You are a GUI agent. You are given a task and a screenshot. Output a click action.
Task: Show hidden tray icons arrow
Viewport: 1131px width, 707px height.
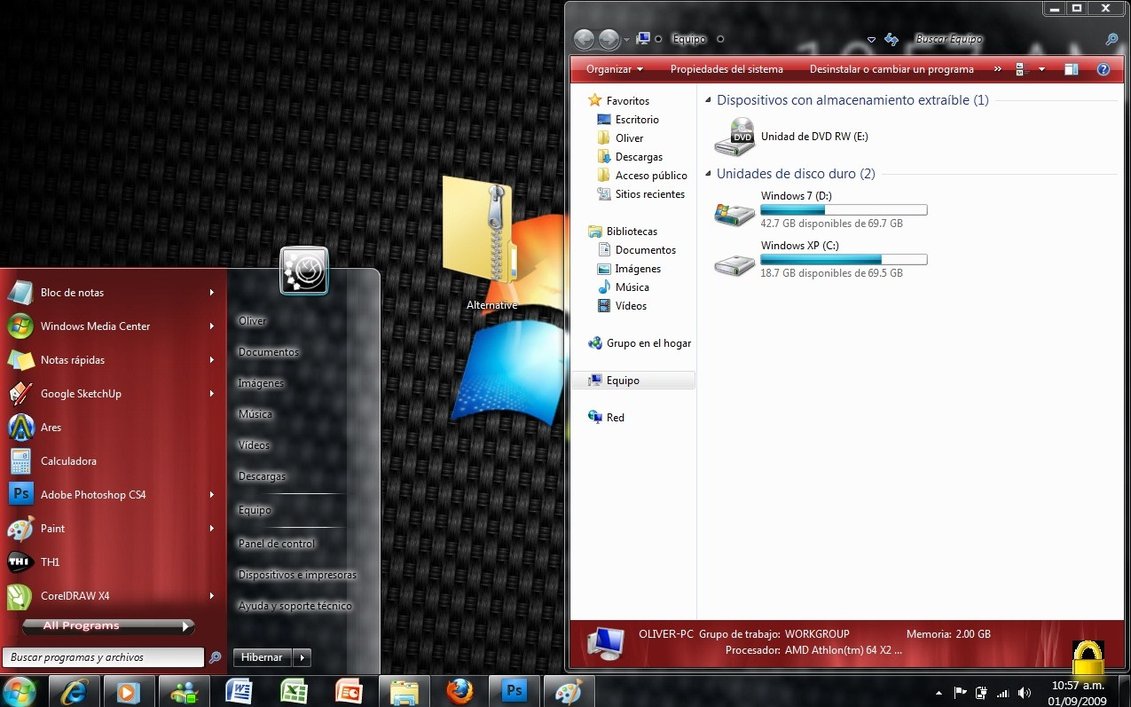point(938,694)
